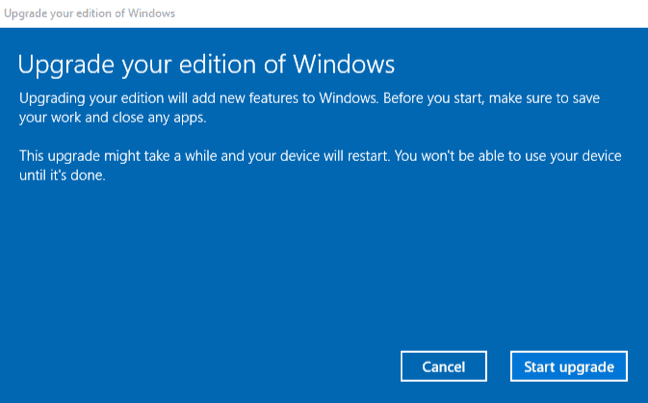Select the 'Upgrade your edition of Windows' heading
Screen dimensions: 648x403
coord(206,64)
